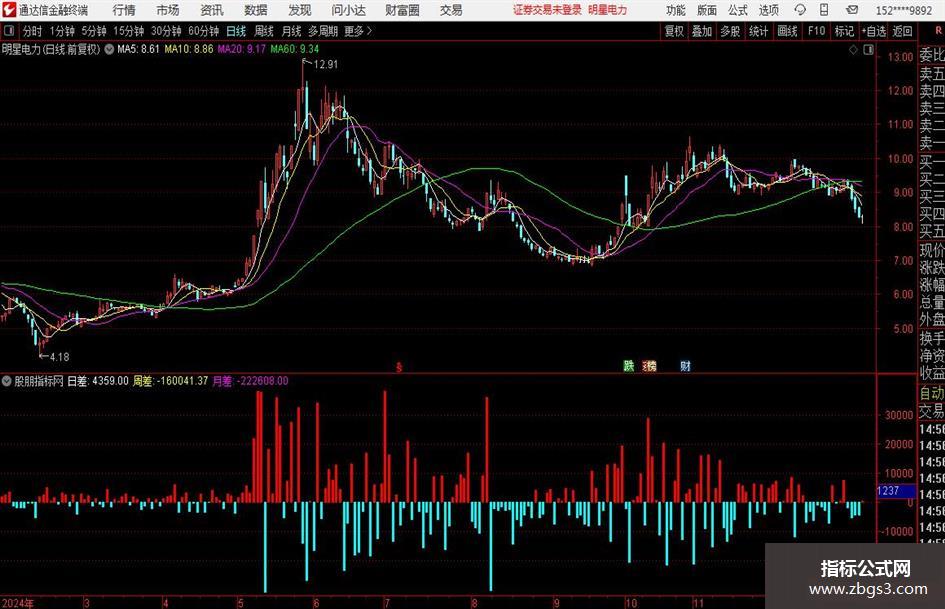Click the 月差: -222608.00 value

pos(251,381)
